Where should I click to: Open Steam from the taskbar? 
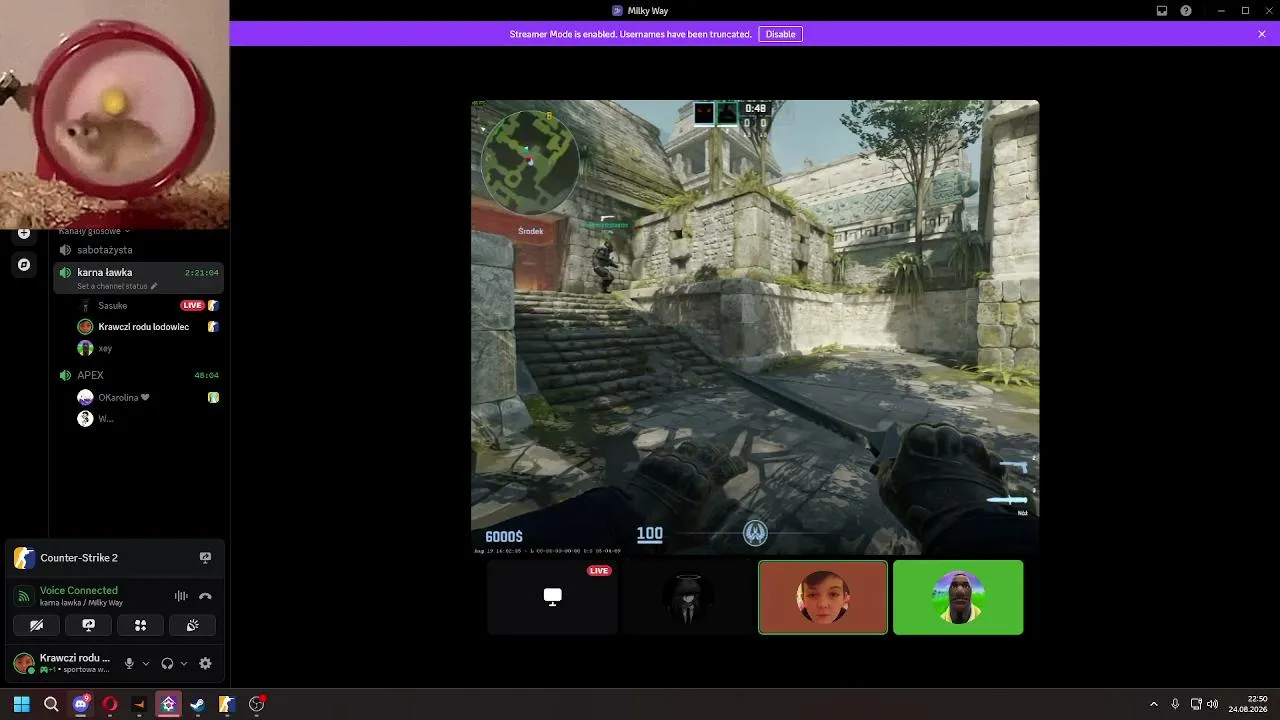198,704
